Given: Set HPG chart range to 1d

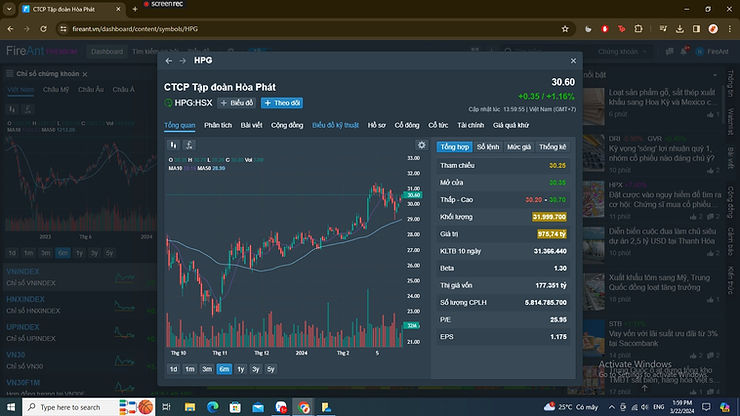Looking at the screenshot, I should click(x=173, y=369).
